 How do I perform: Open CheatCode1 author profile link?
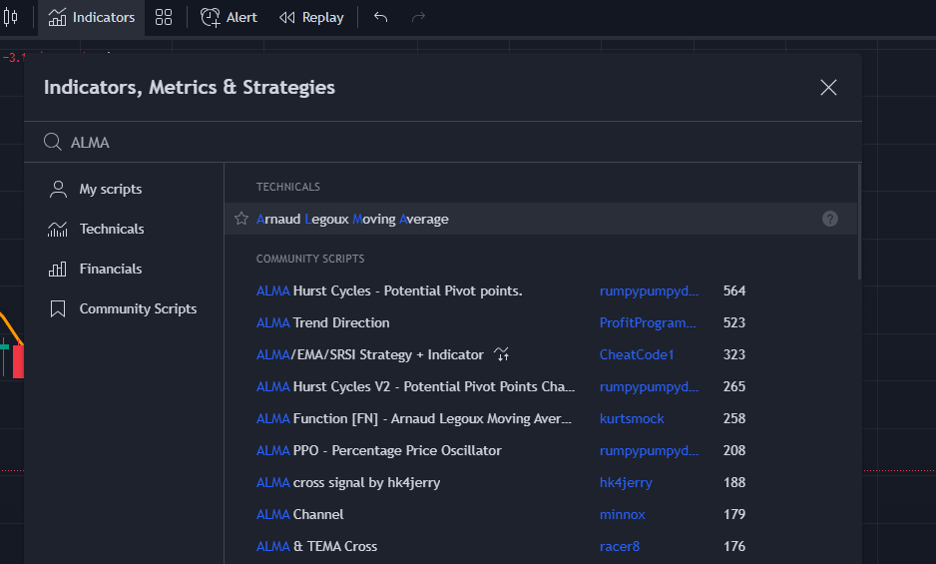[636, 355]
